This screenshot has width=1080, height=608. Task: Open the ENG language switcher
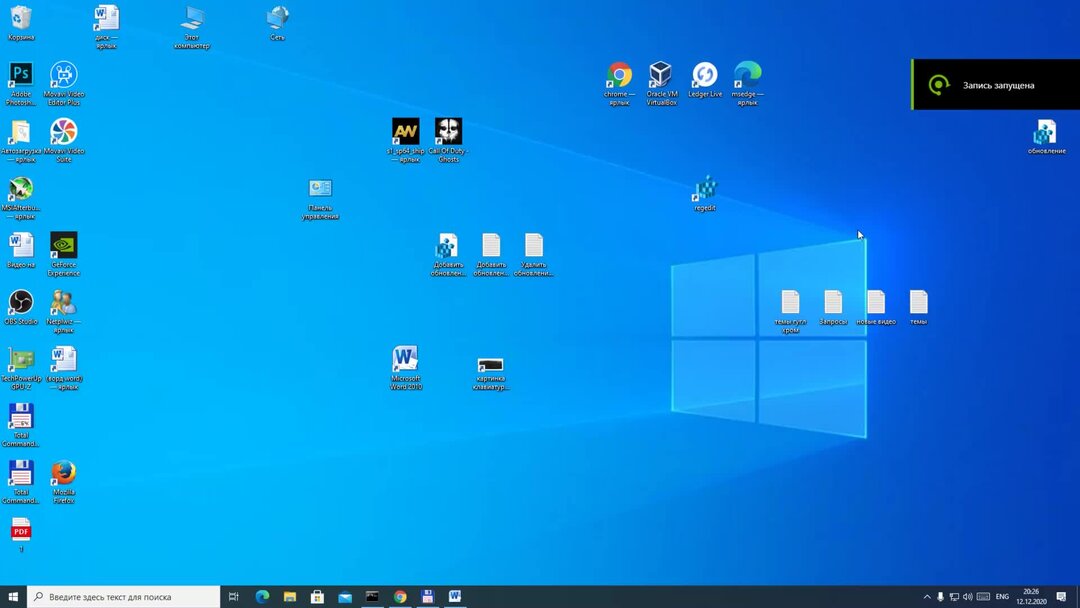(x=1002, y=596)
